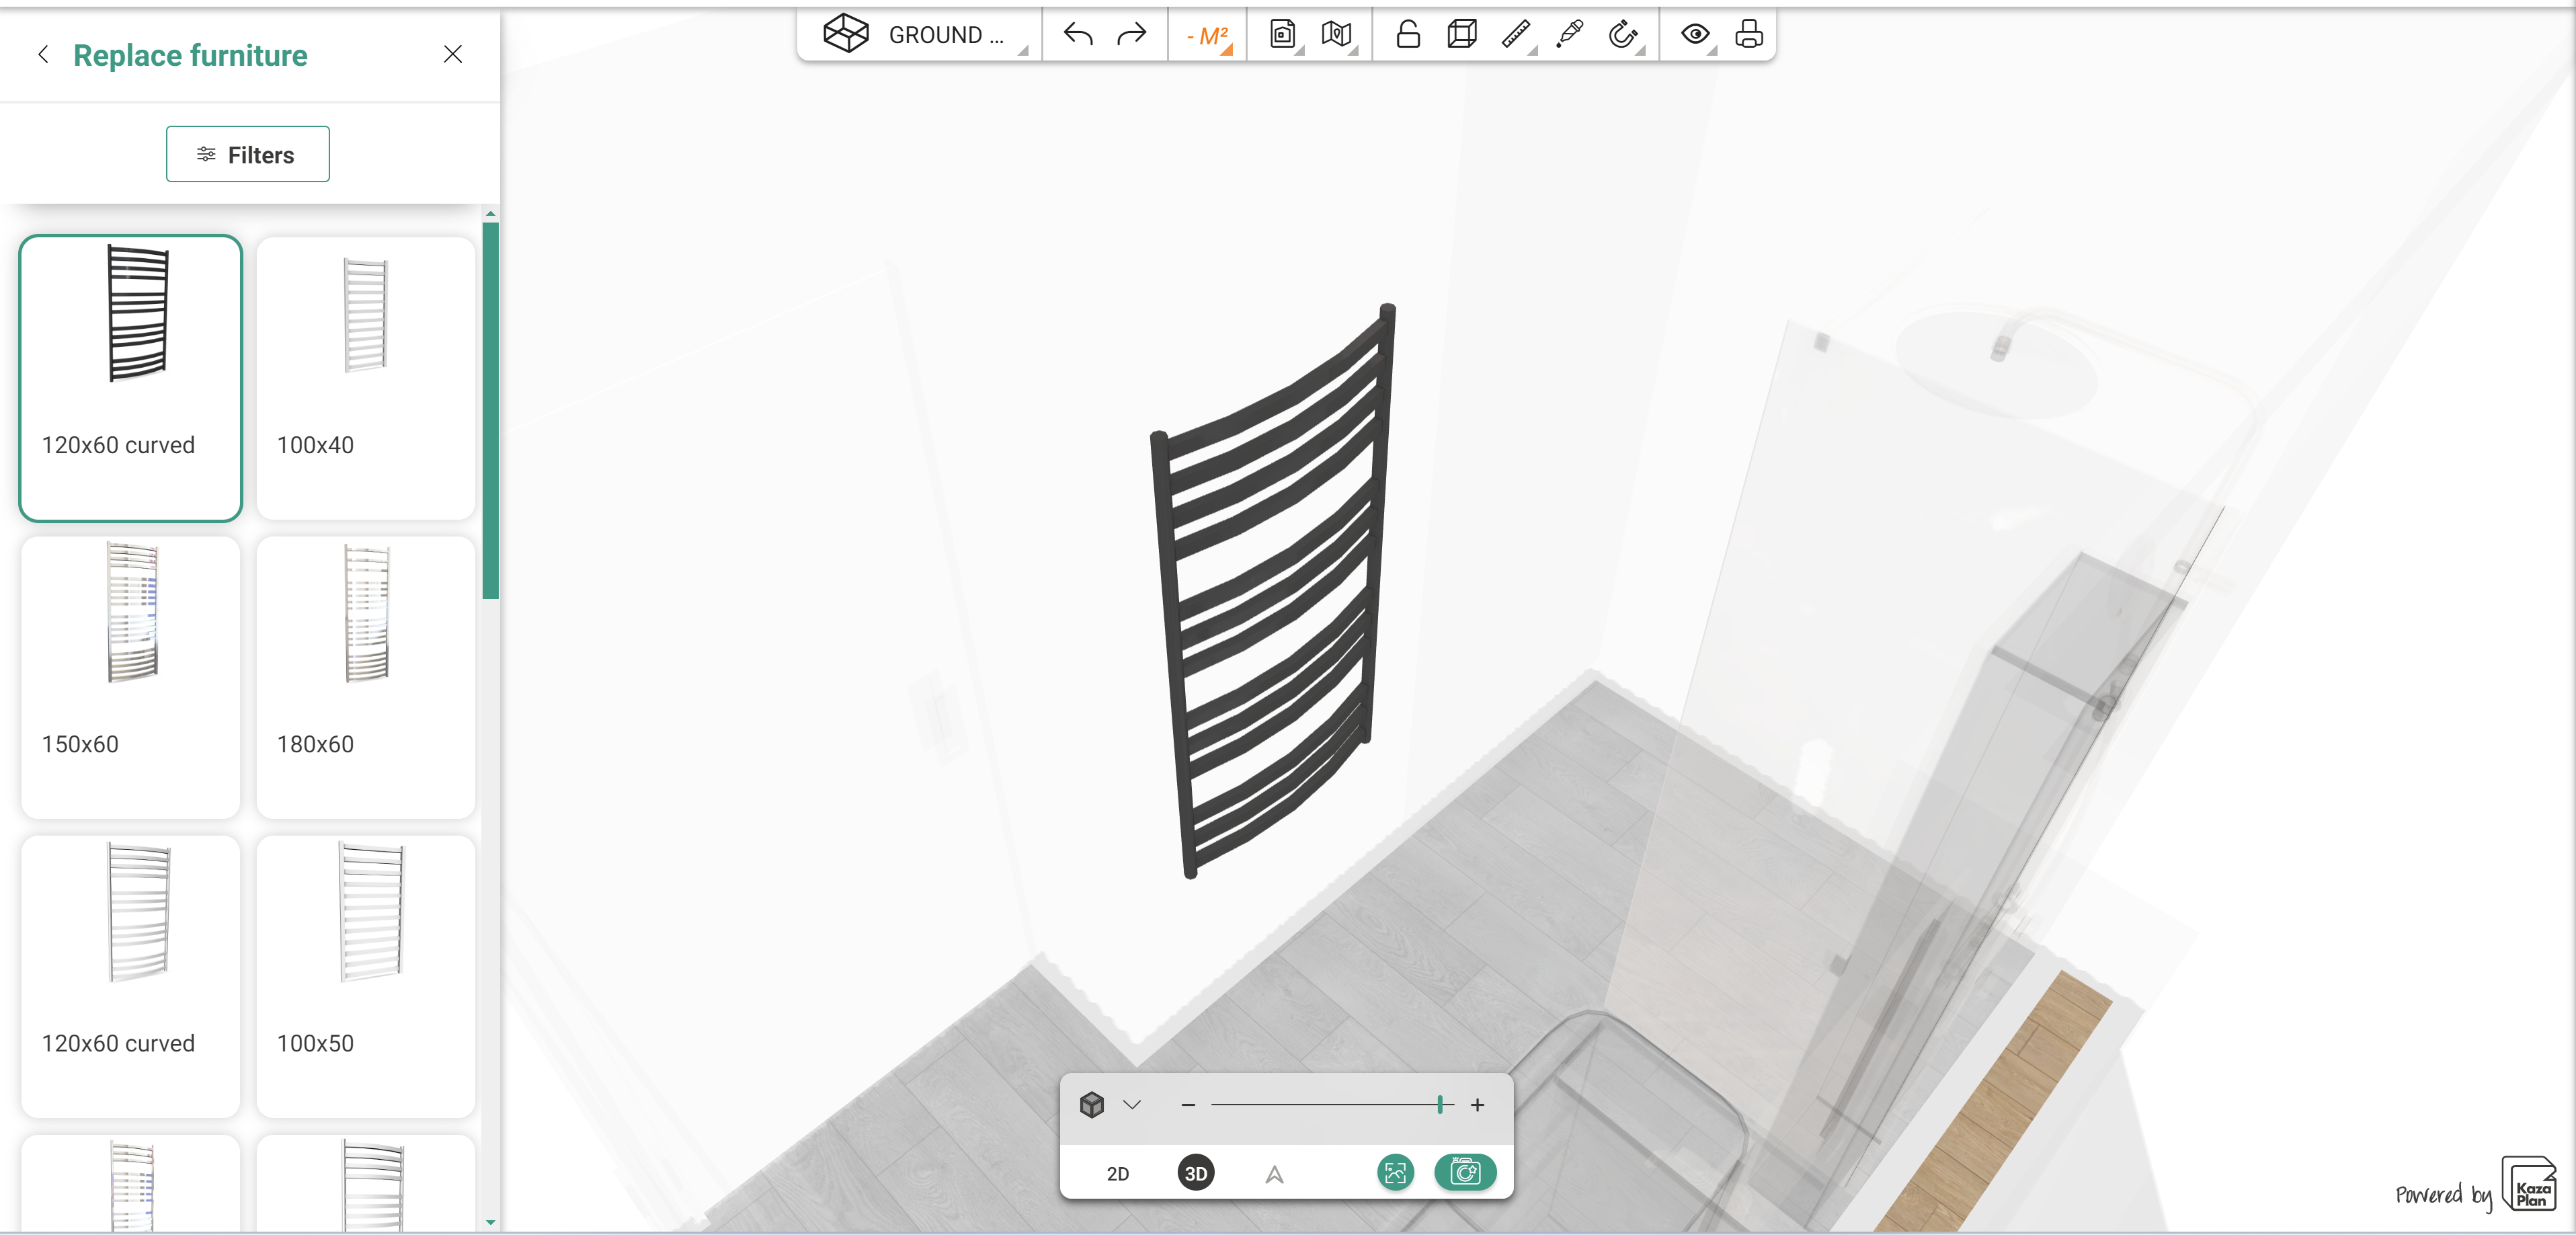The image size is (2576, 1235).
Task: Select the chrome 120x60 curved radiator card
Action: tap(130, 976)
